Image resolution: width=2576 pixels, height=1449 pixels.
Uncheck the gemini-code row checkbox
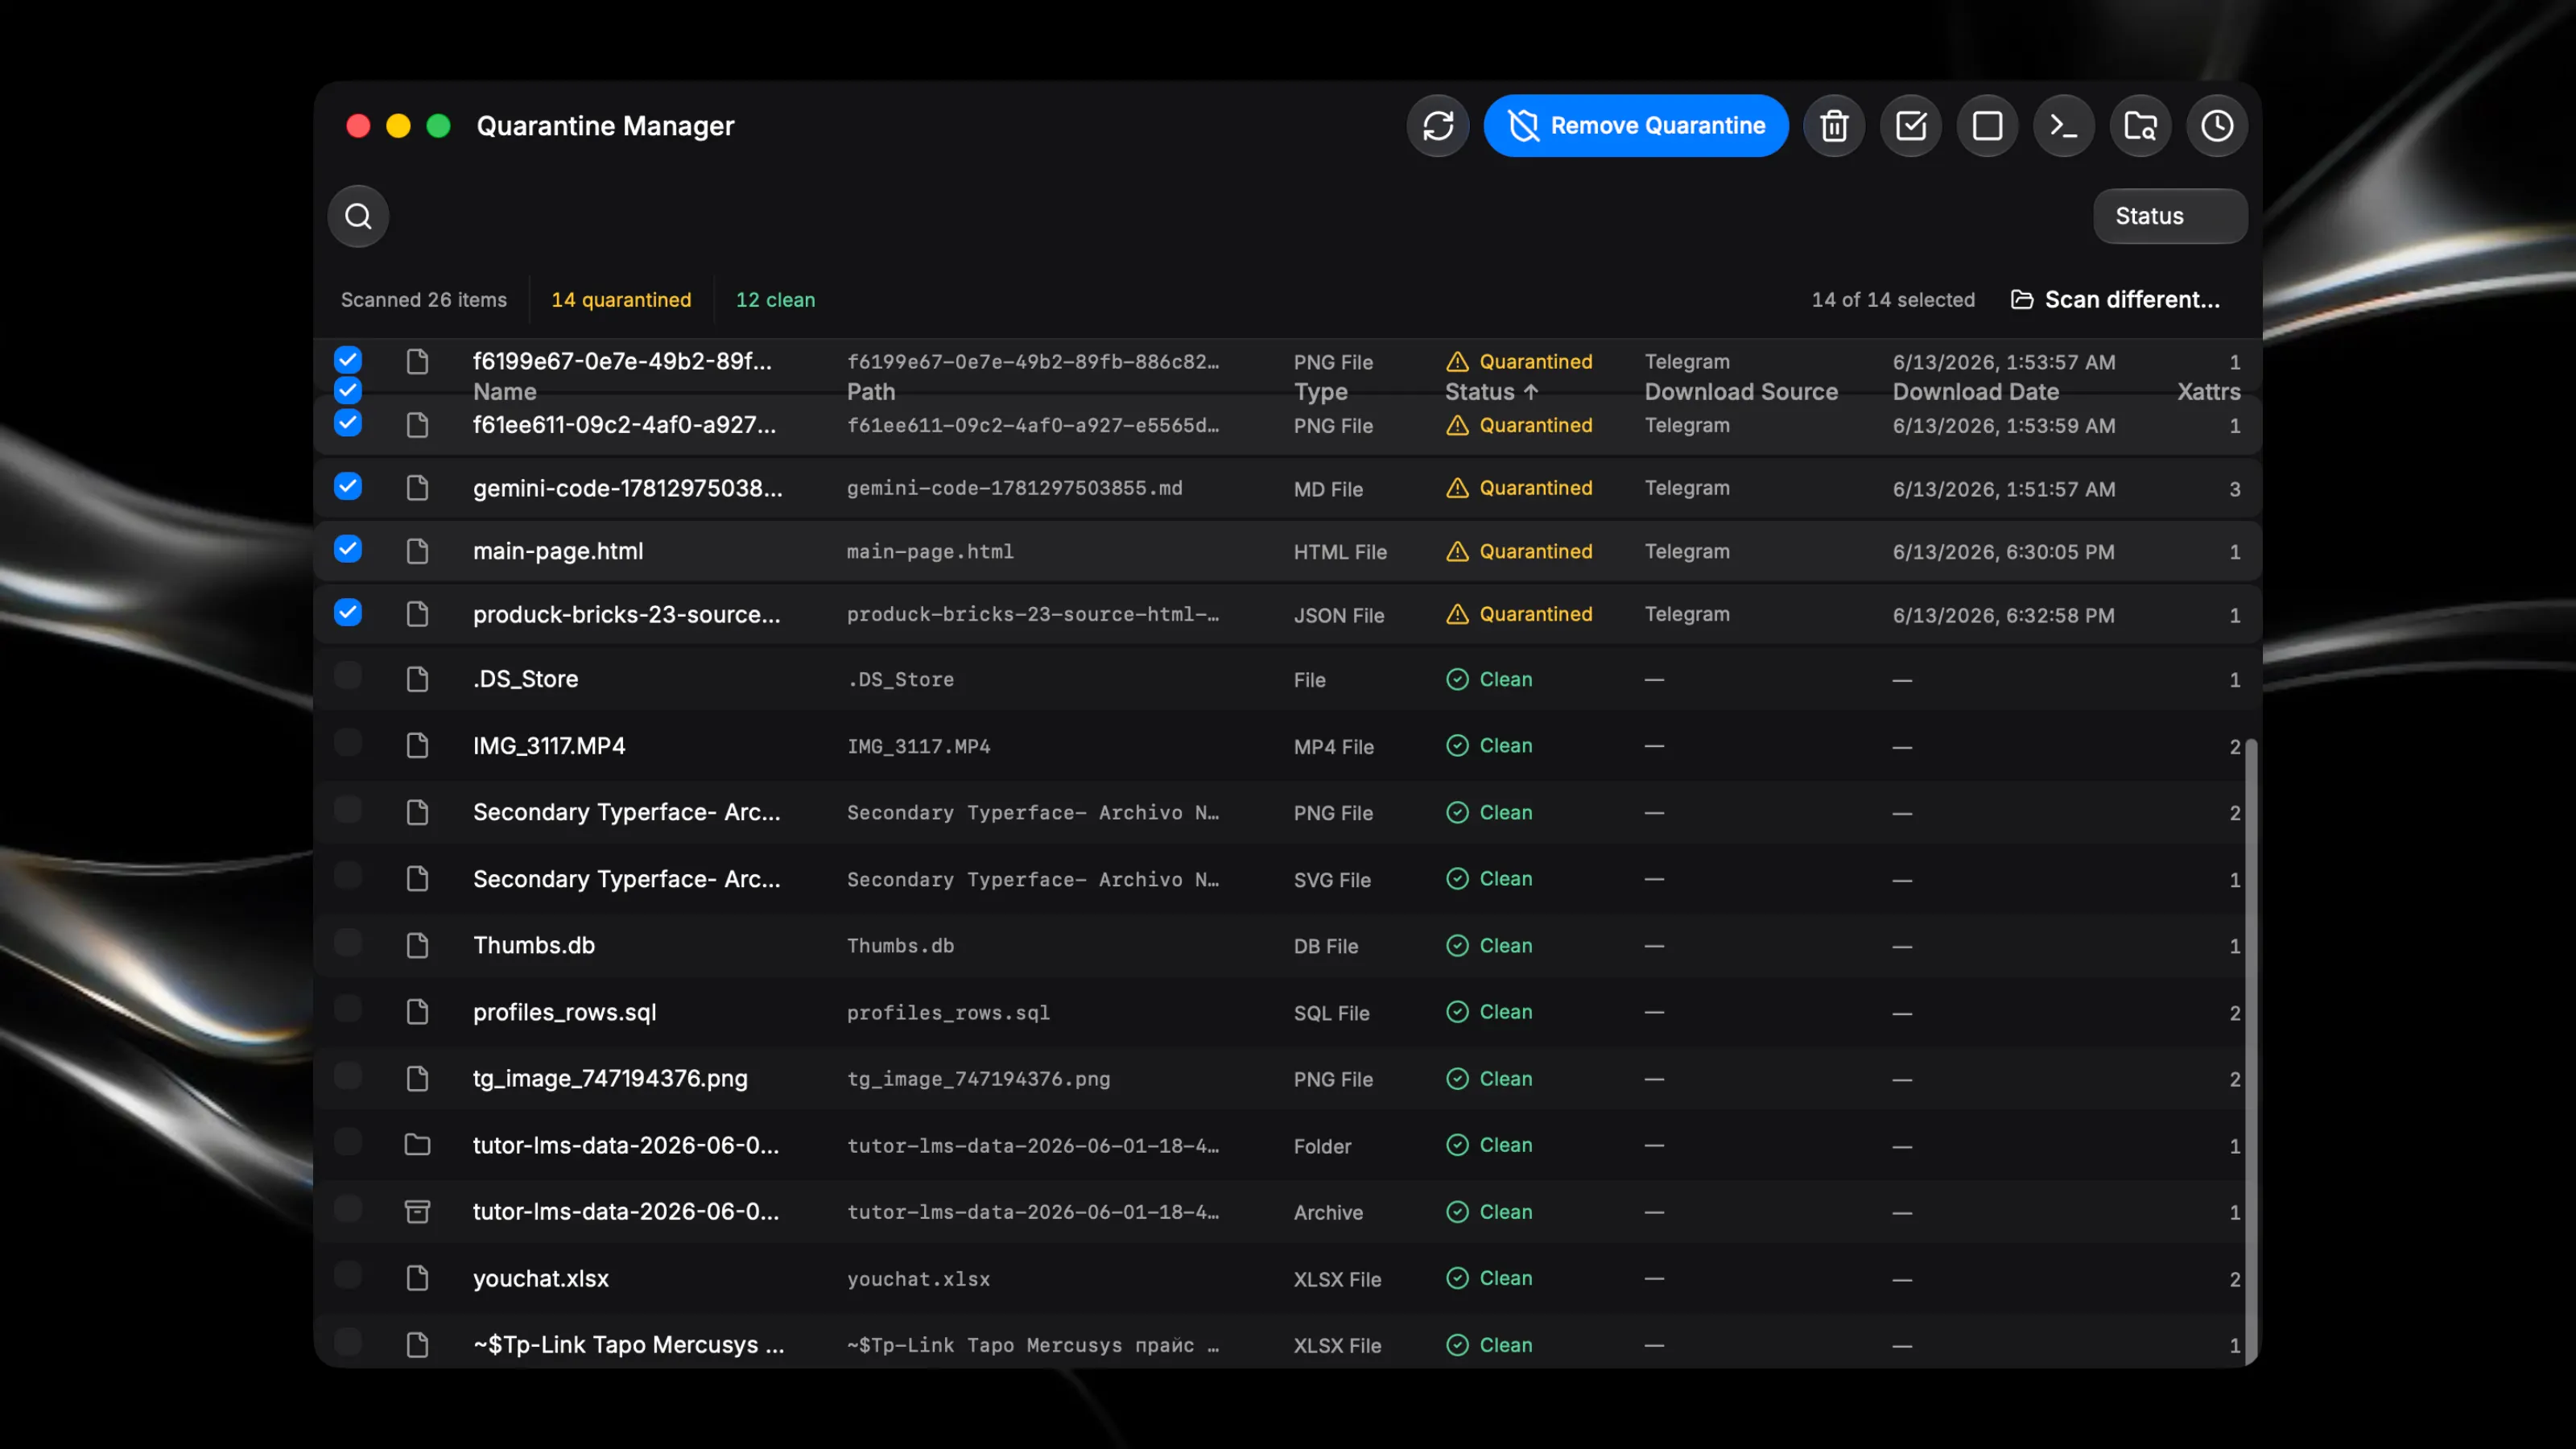click(348, 486)
